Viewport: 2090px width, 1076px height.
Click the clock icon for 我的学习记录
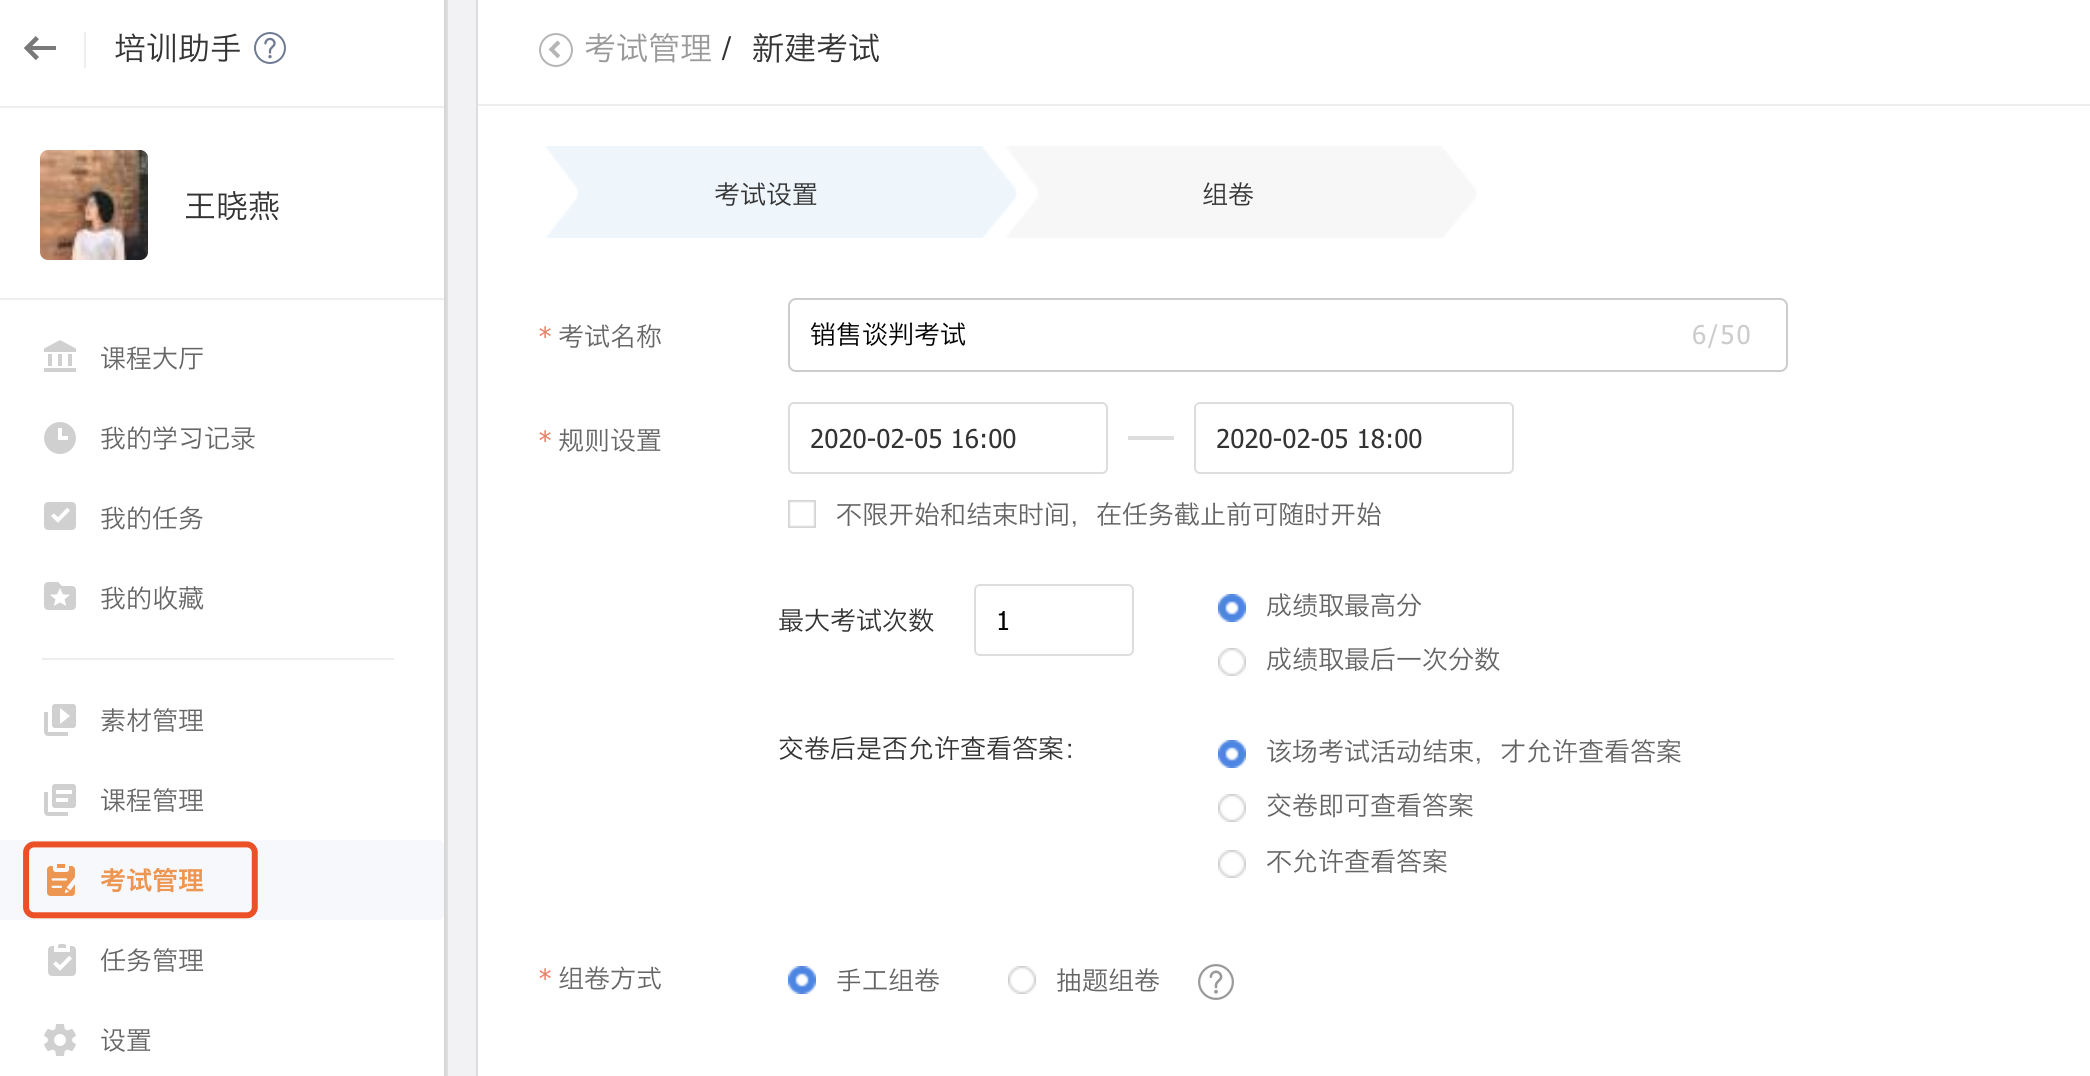point(60,438)
